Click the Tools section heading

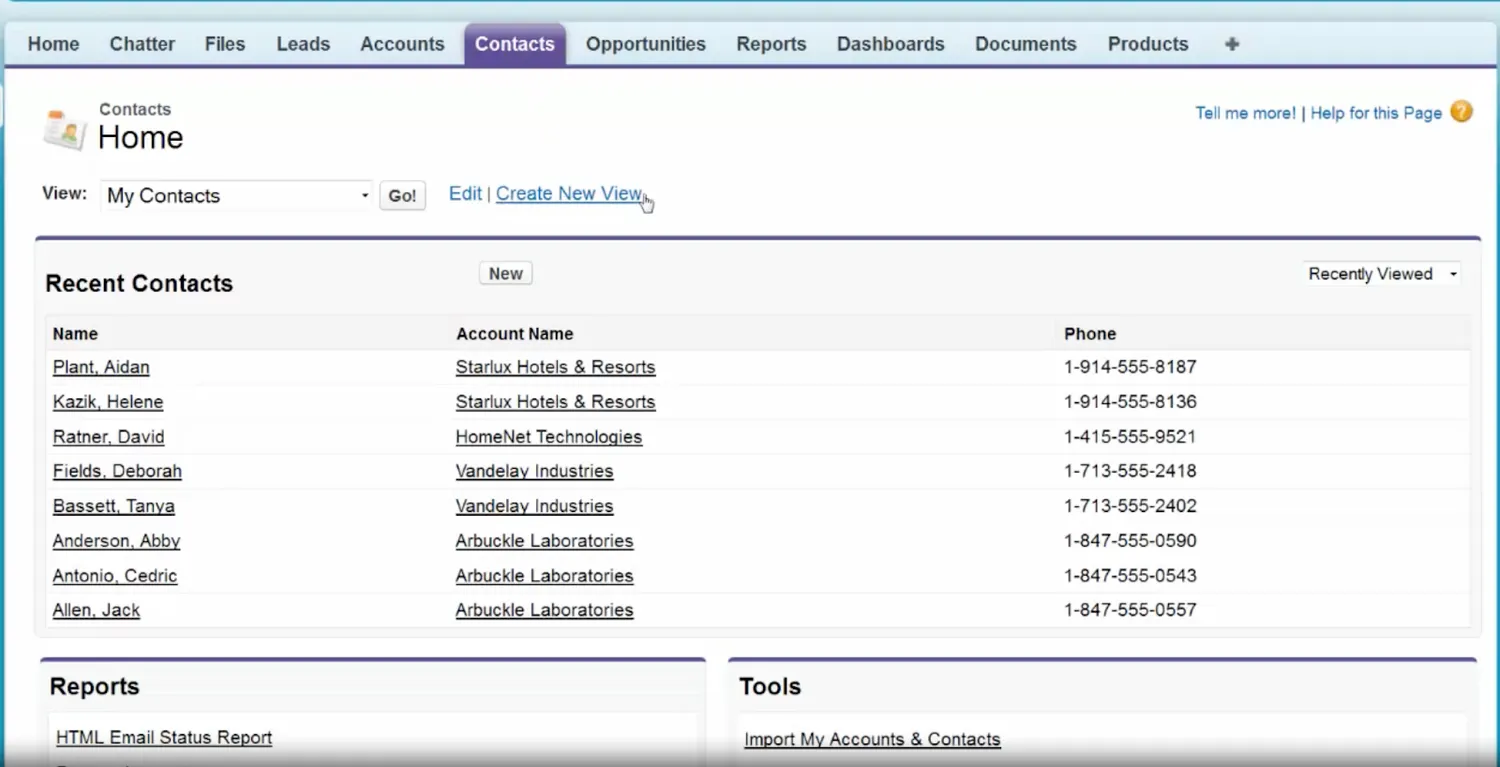[x=770, y=686]
